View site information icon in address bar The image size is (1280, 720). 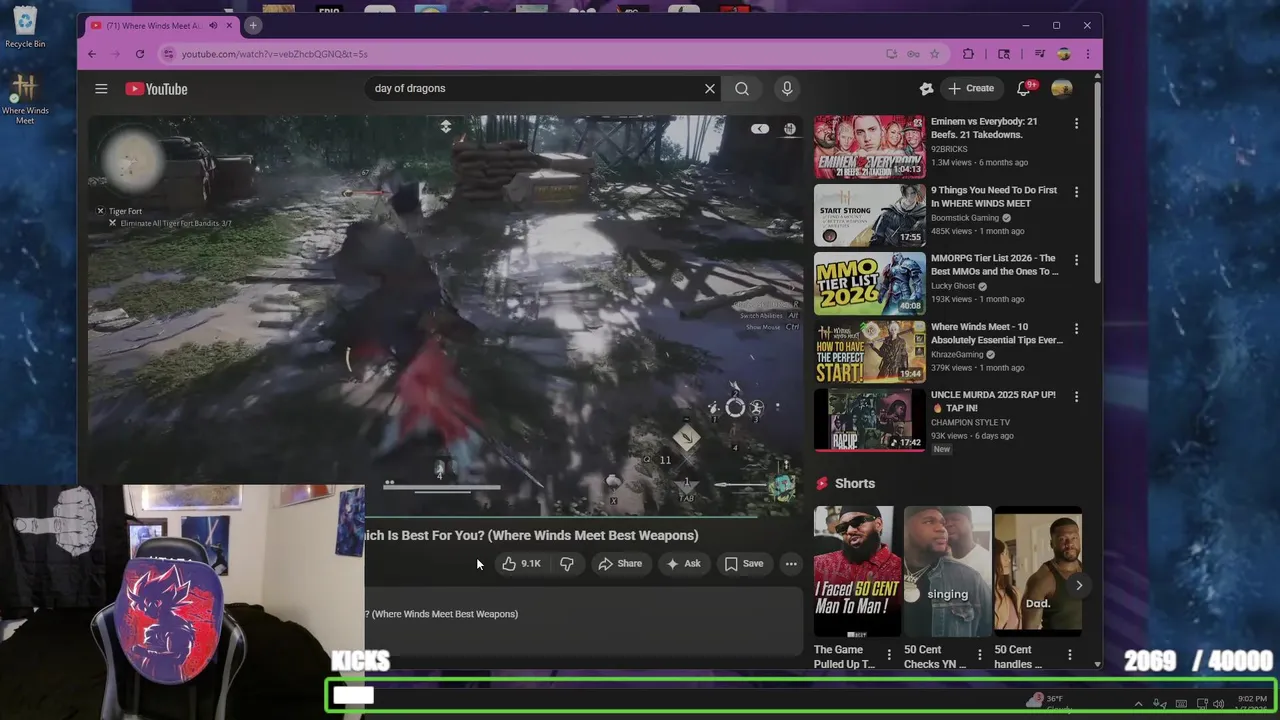click(x=168, y=54)
